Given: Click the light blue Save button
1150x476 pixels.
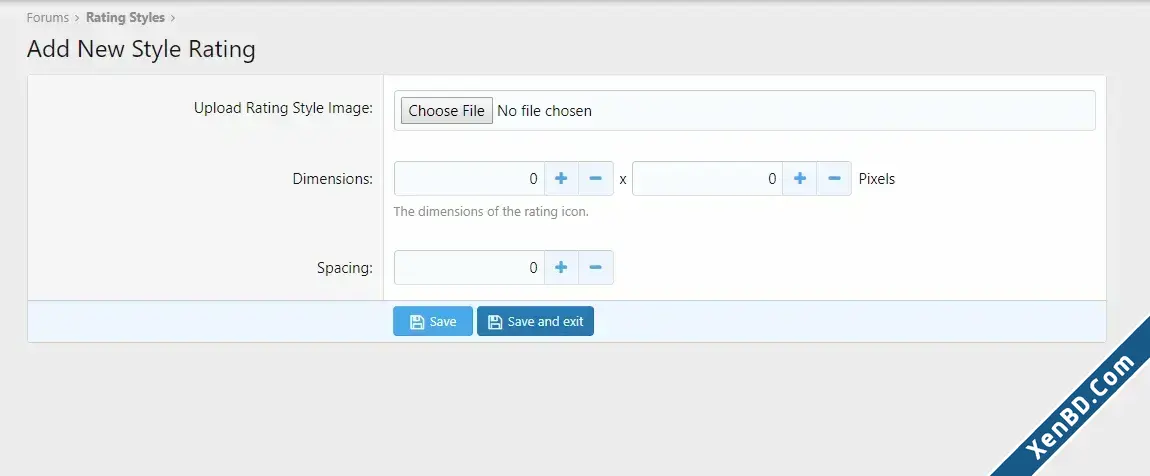Looking at the screenshot, I should pos(433,321).
